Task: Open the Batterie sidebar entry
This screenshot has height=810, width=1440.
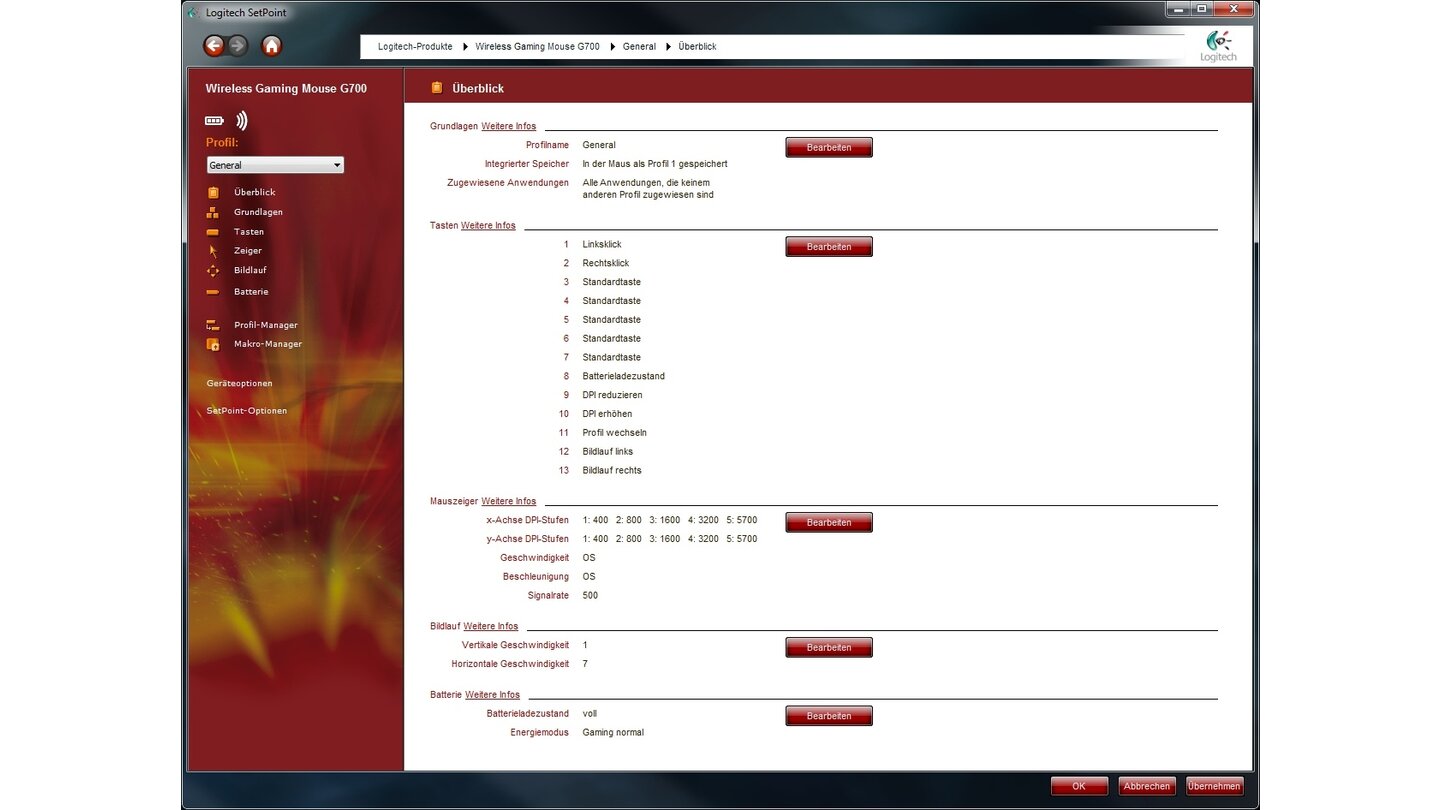Action: 251,292
